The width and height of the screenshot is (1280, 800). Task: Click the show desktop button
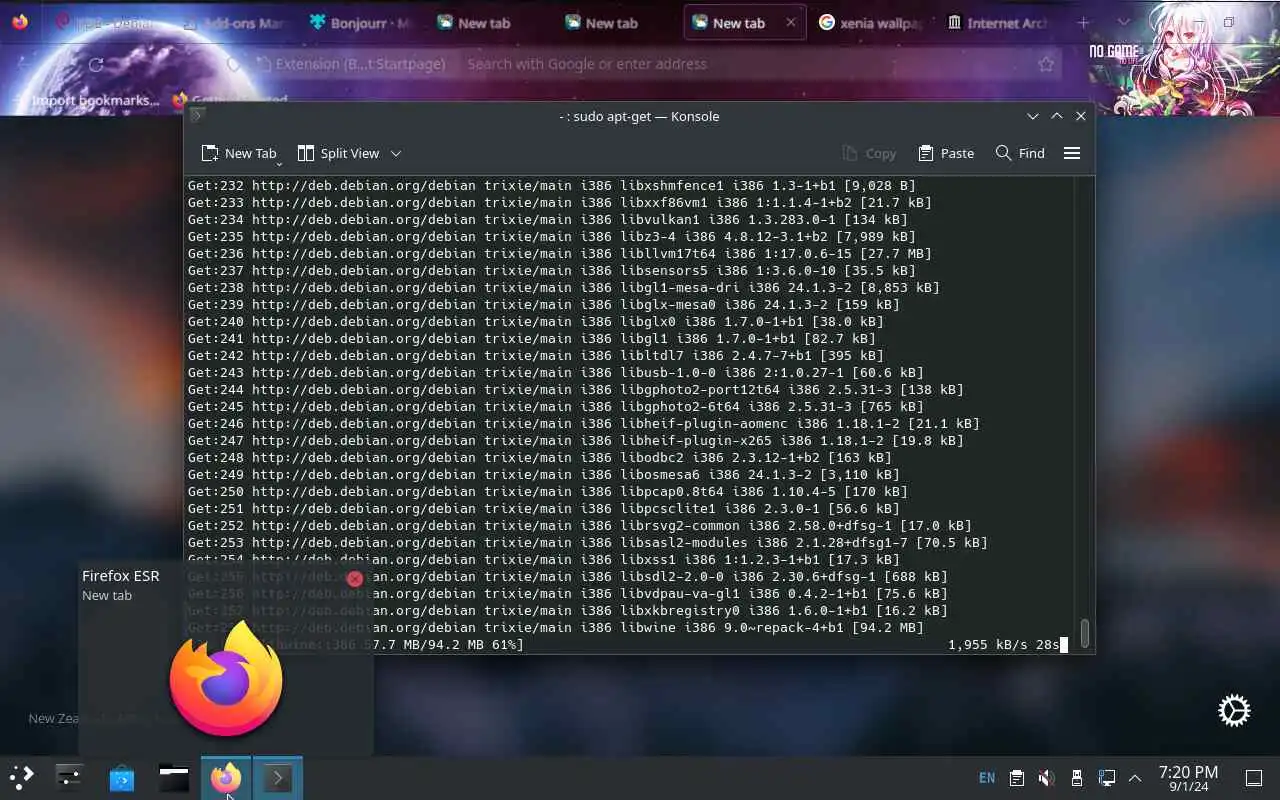(x=1254, y=778)
